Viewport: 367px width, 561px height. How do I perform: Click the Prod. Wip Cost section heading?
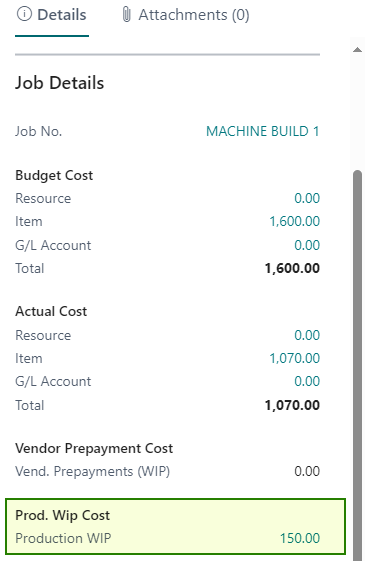[63, 515]
